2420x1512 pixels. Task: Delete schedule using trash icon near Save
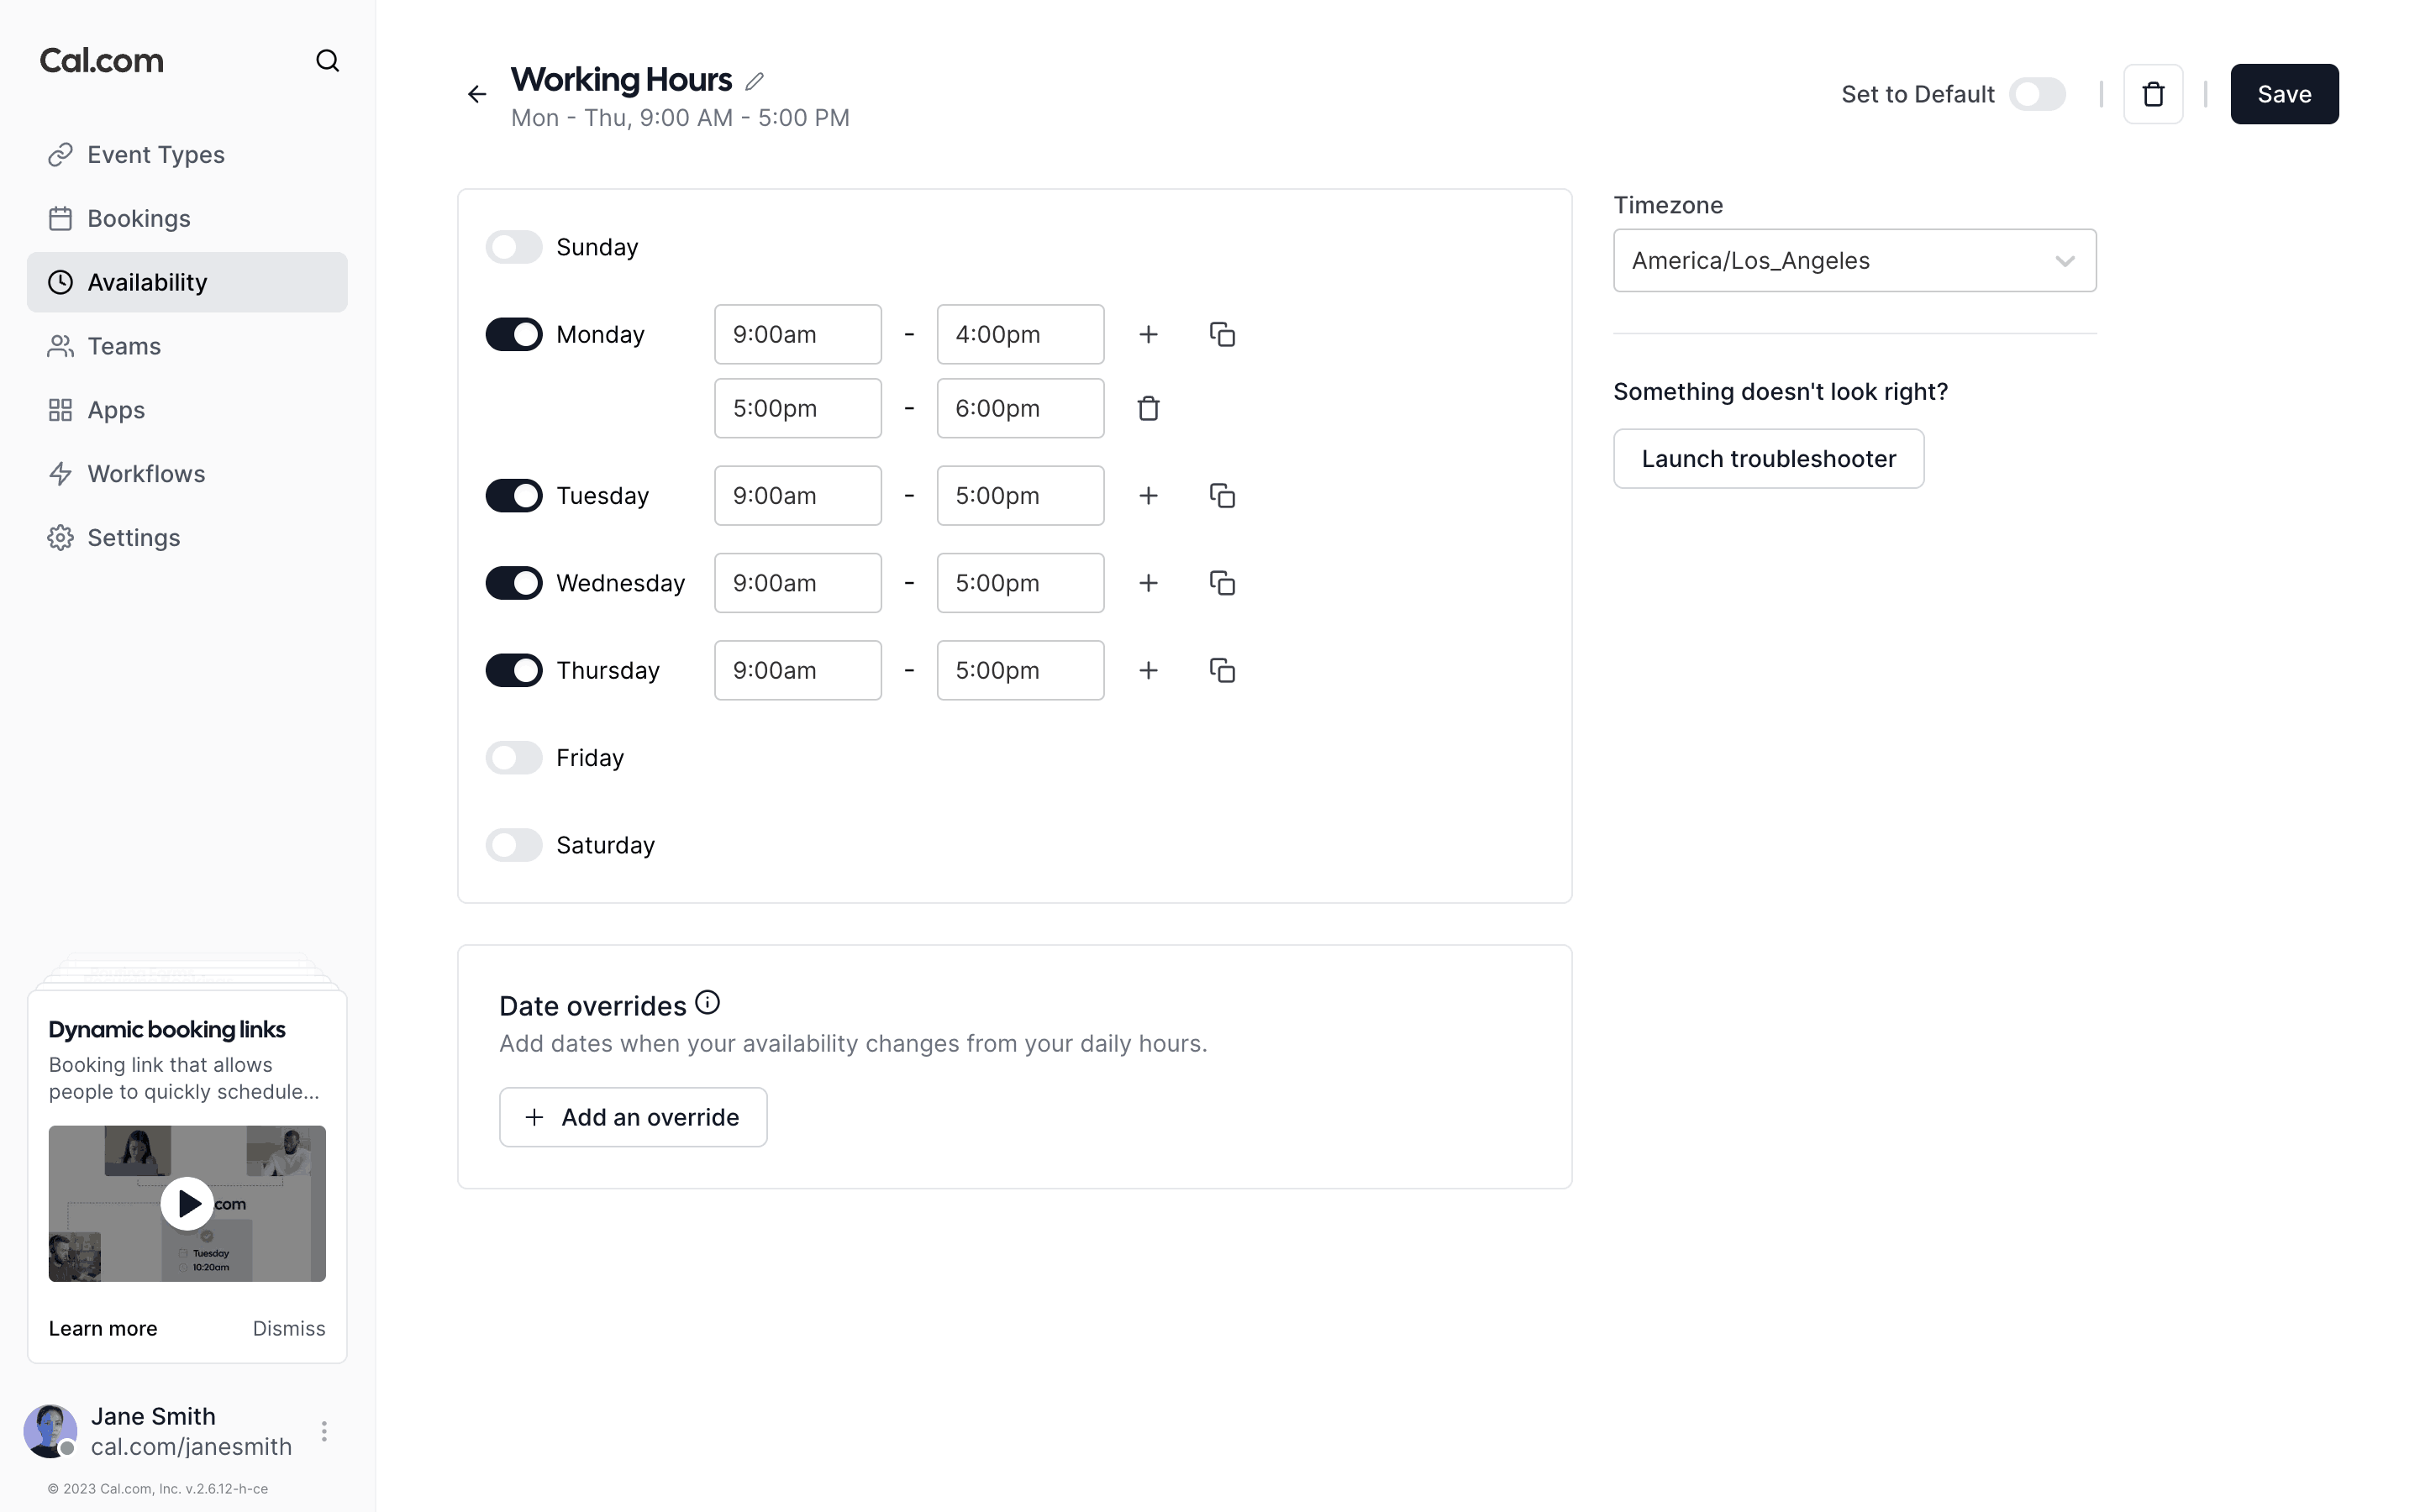pos(2153,94)
